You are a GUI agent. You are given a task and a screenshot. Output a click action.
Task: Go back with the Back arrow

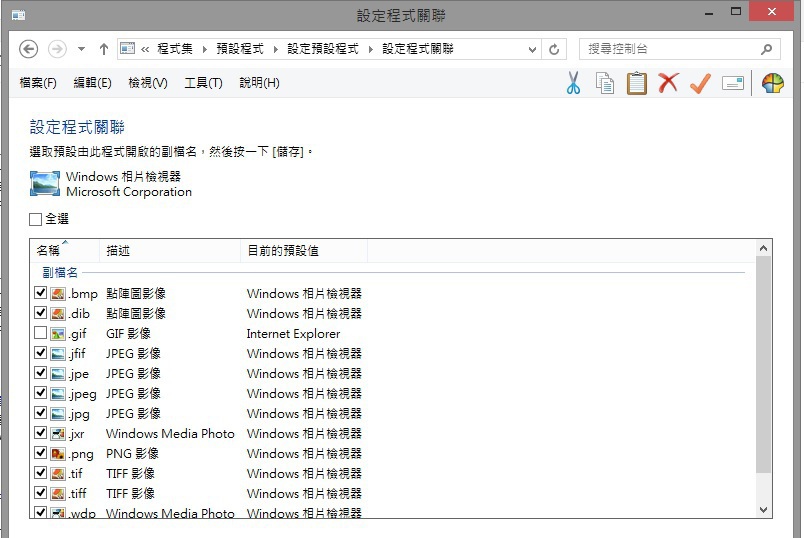(29, 49)
